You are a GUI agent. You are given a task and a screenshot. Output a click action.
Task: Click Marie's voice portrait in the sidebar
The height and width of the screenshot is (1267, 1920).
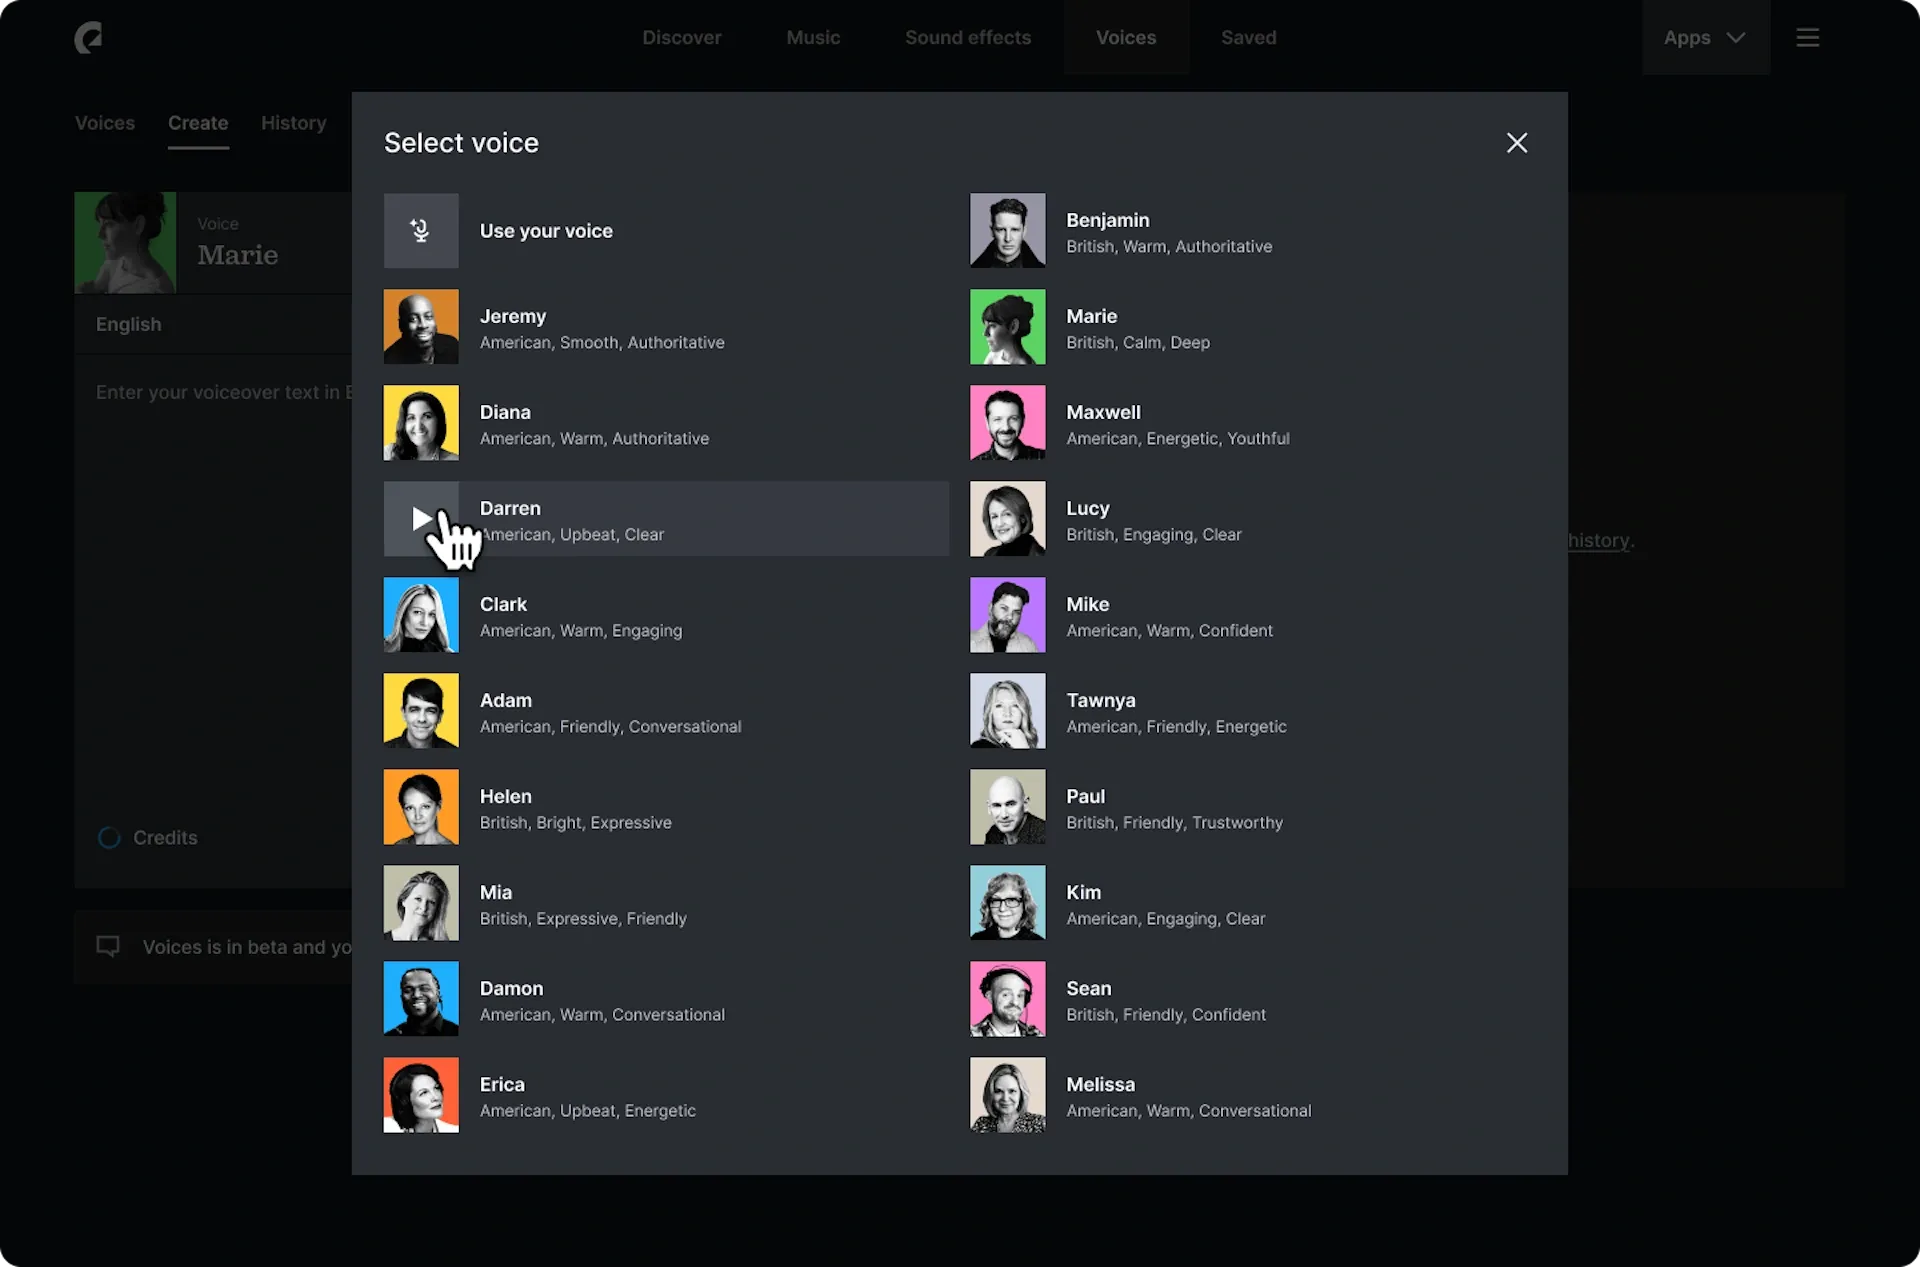[x=125, y=242]
